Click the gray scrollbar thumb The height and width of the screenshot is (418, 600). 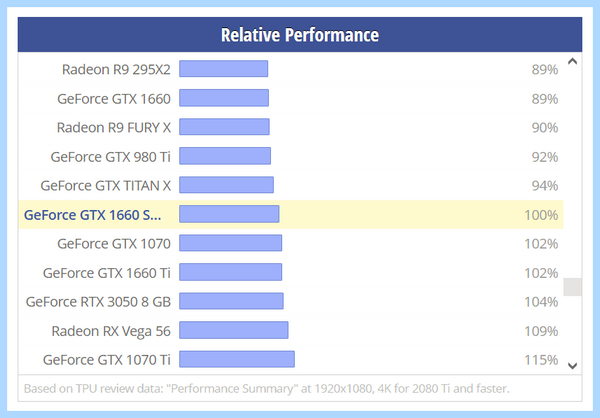(572, 287)
